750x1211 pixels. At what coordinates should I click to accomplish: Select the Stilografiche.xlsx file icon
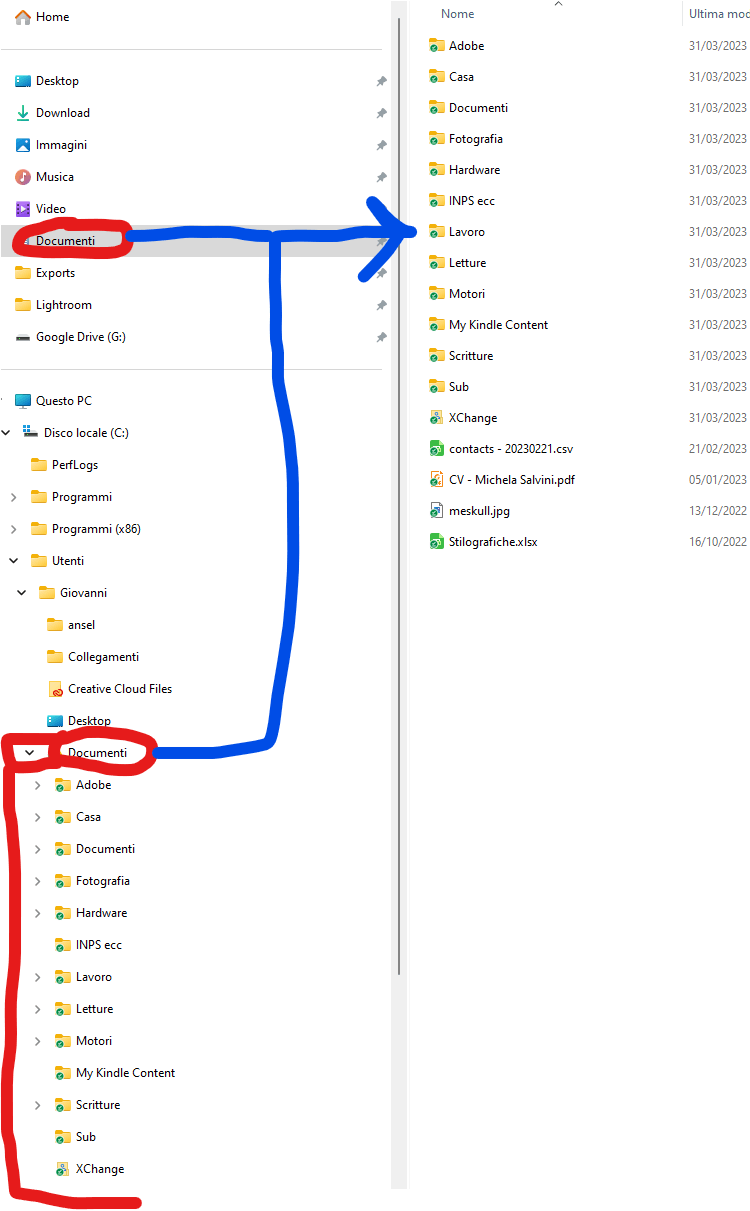coord(436,542)
